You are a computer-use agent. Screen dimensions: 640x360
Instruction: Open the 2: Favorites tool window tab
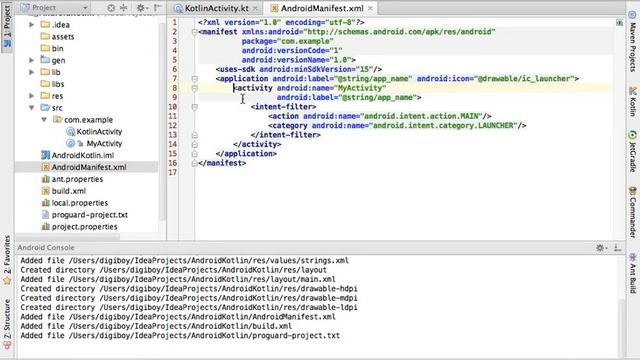tap(7, 259)
